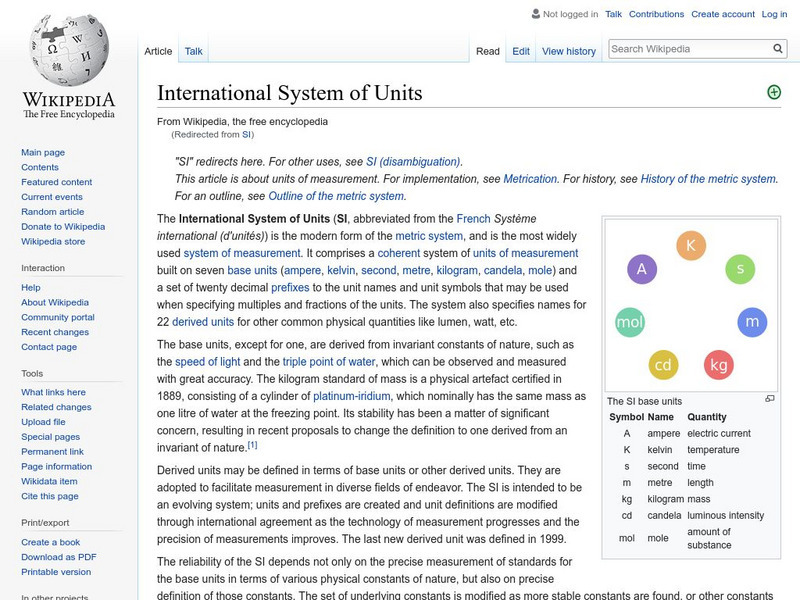This screenshot has width=800, height=600.
Task: Enlarge the SI base units image icon
Action: tap(770, 399)
